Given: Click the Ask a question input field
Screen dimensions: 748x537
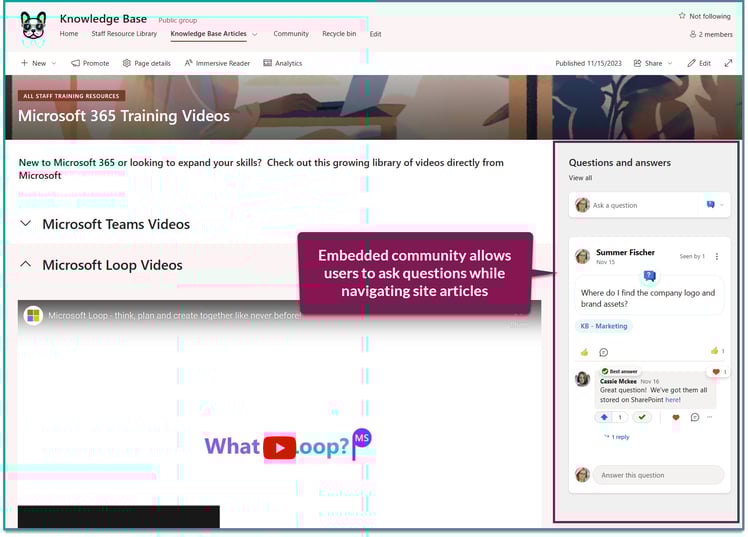Looking at the screenshot, I should point(649,205).
